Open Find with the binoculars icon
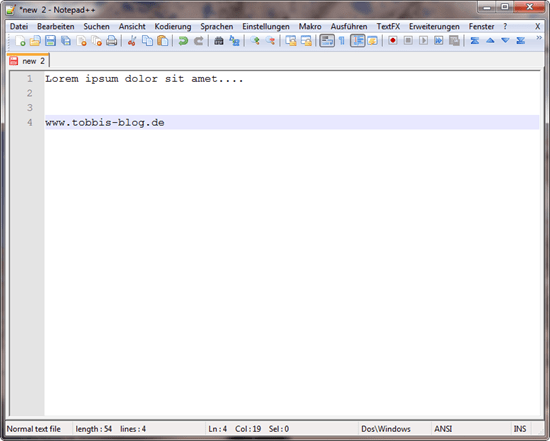 pyautogui.click(x=219, y=41)
